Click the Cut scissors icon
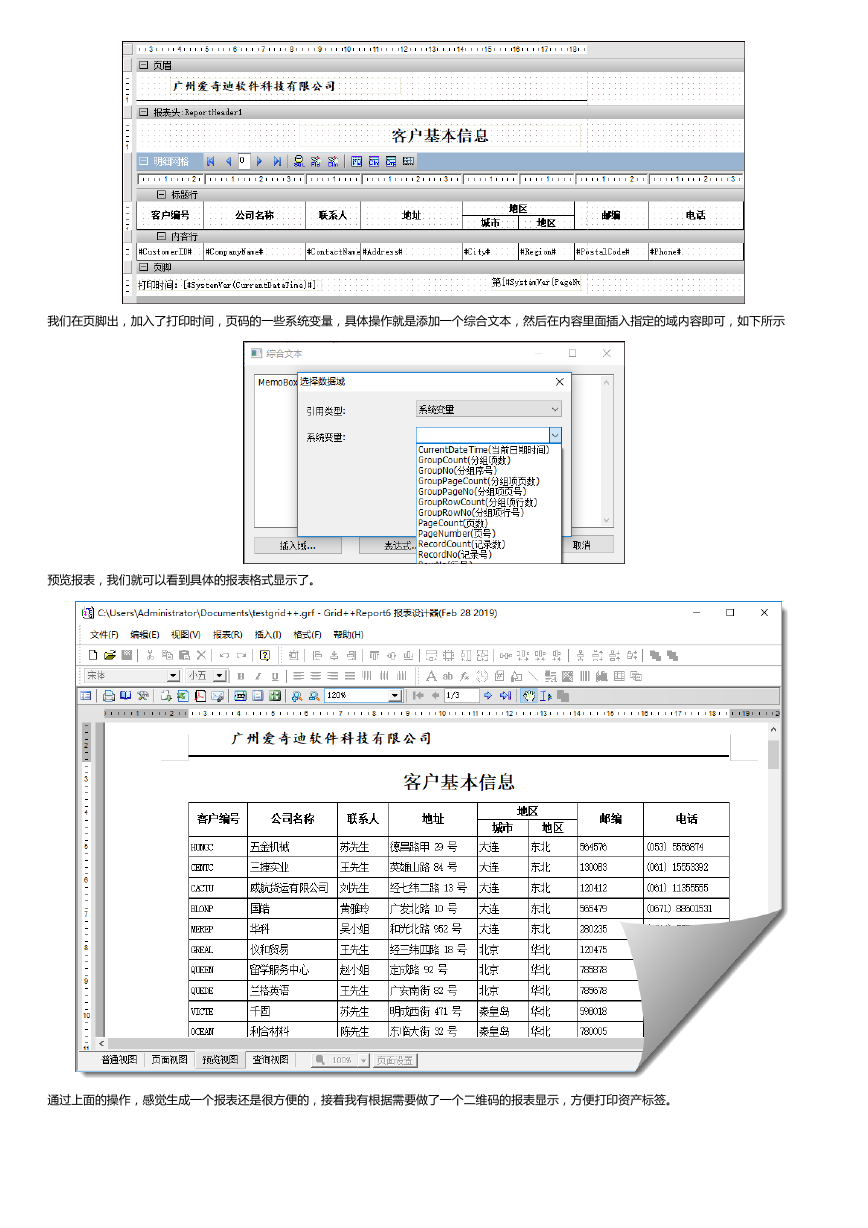Screen dimensions: 868x1228 (150, 655)
